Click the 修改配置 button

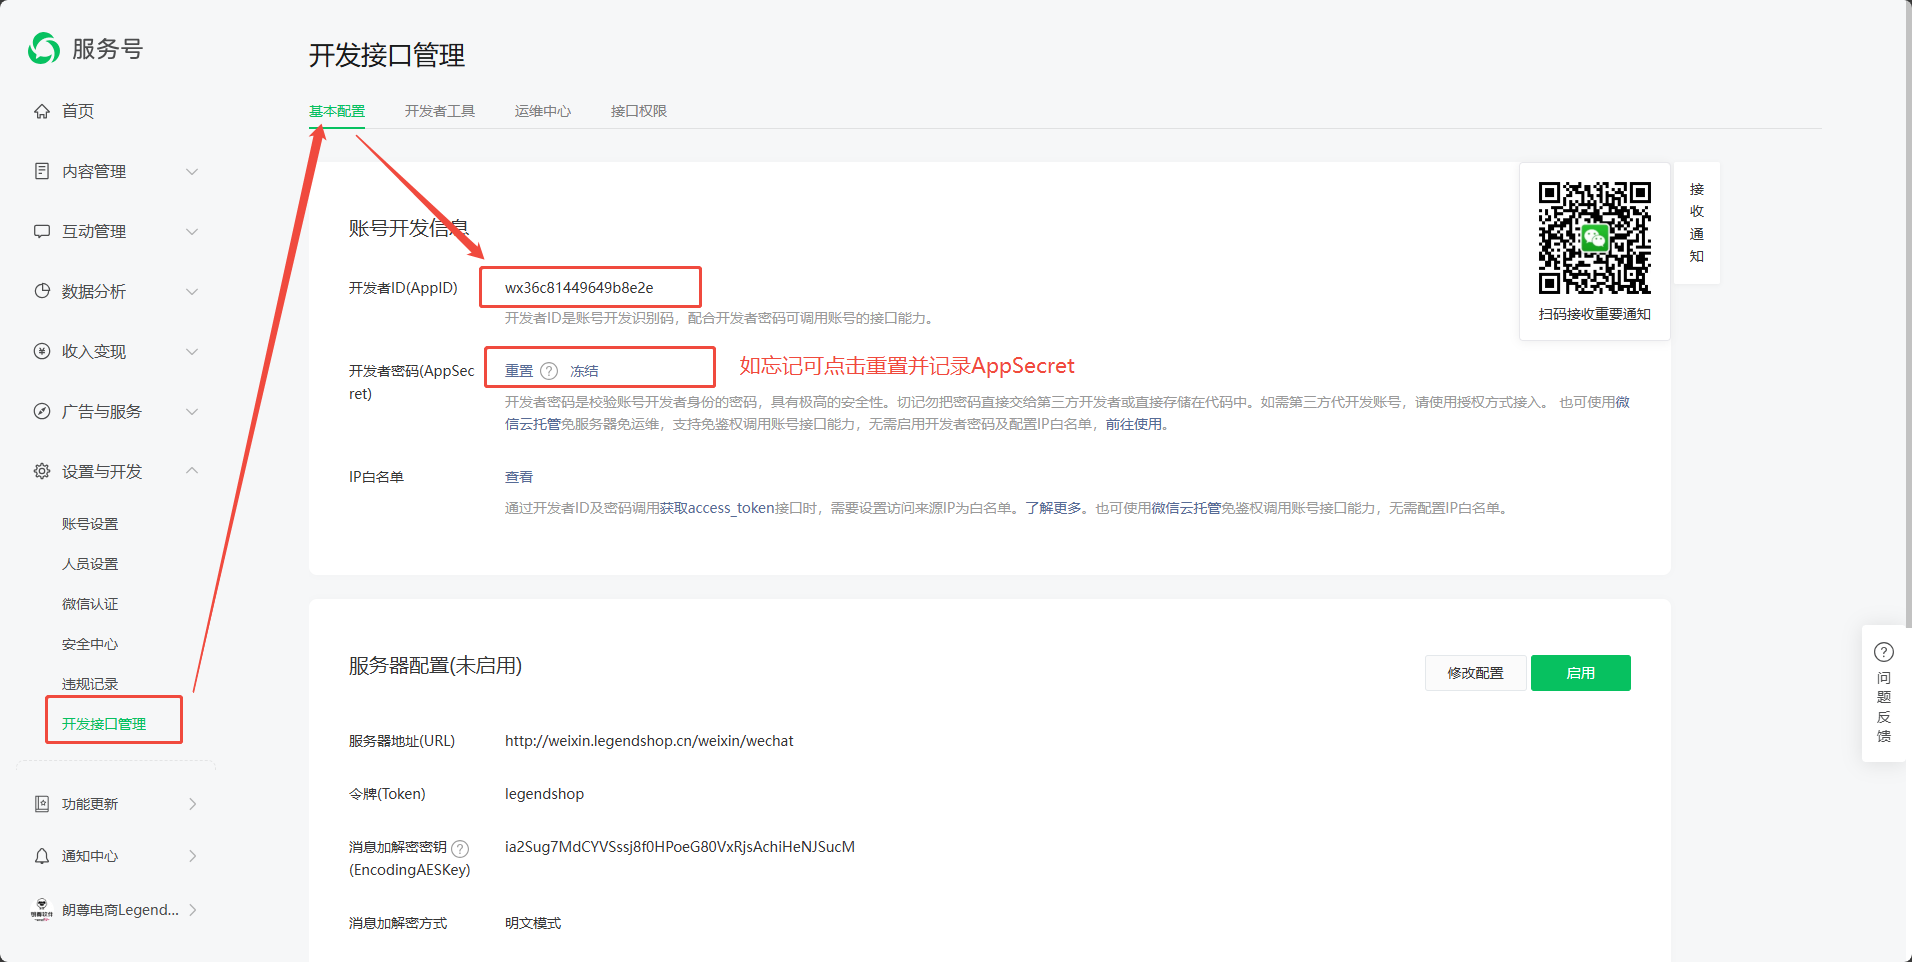coord(1475,673)
